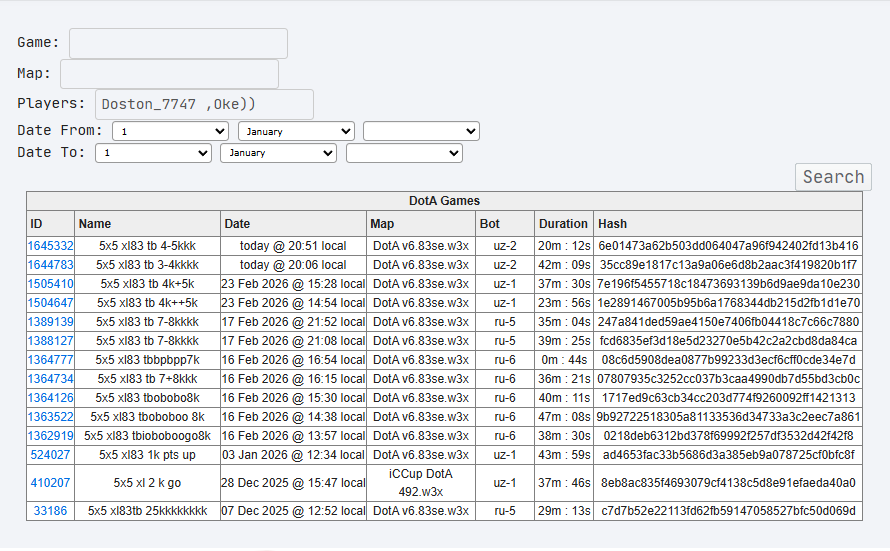The width and height of the screenshot is (890, 551).
Task: Select game name '5x5 xl83tb 25kkkkkkkk'
Action: (148, 511)
